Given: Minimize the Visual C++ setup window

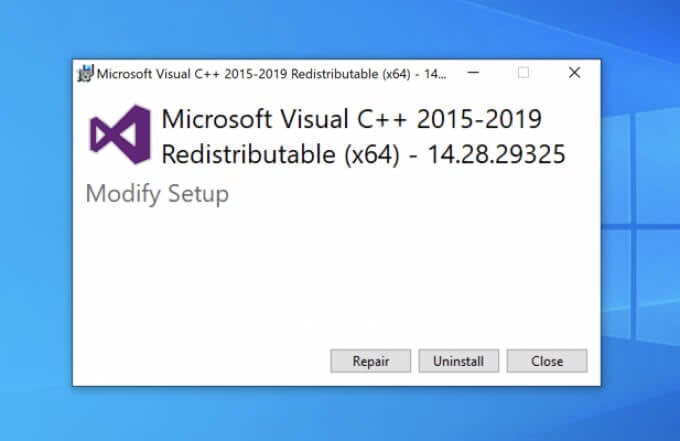Looking at the screenshot, I should [x=472, y=73].
